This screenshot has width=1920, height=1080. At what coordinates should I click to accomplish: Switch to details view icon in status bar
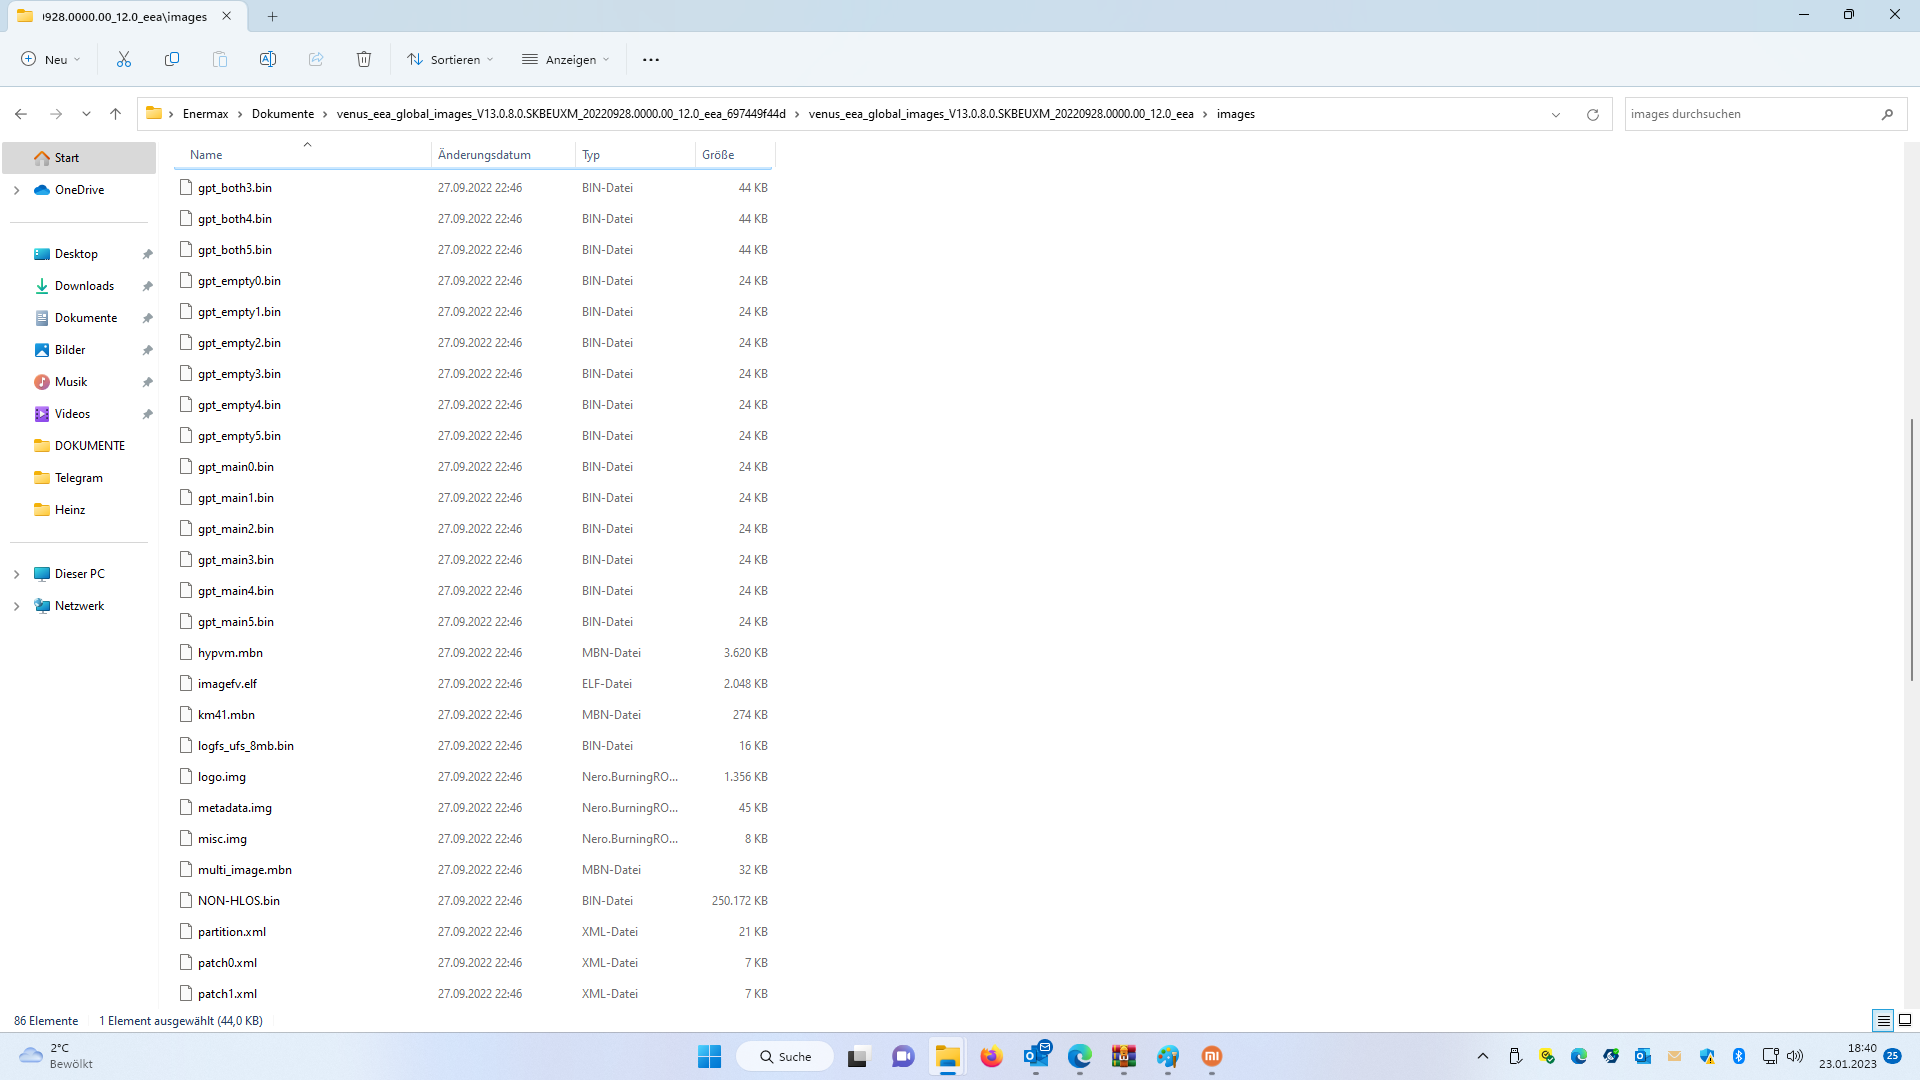click(x=1883, y=1020)
